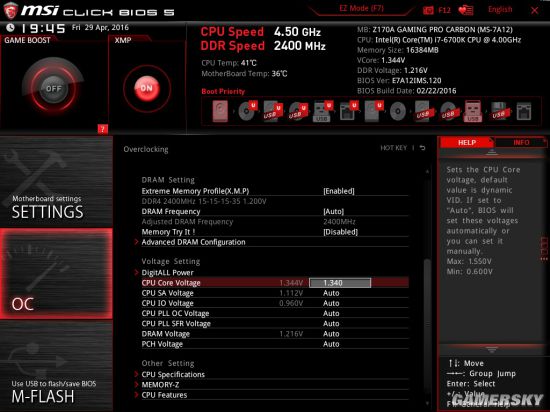Image resolution: width=550 pixels, height=412 pixels.
Task: Expand the DigitALL Power submenu
Action: (x=167, y=272)
